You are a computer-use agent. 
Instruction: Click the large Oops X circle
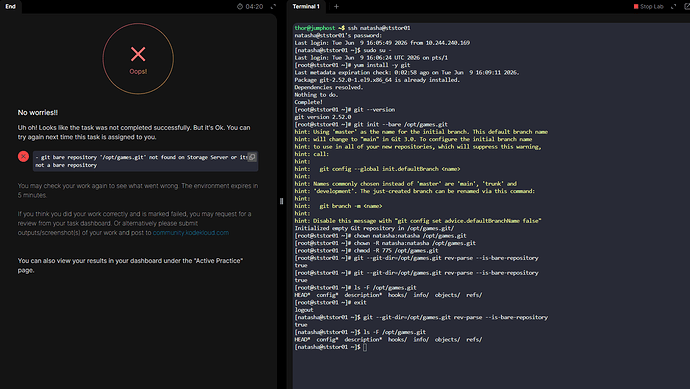click(x=138, y=59)
